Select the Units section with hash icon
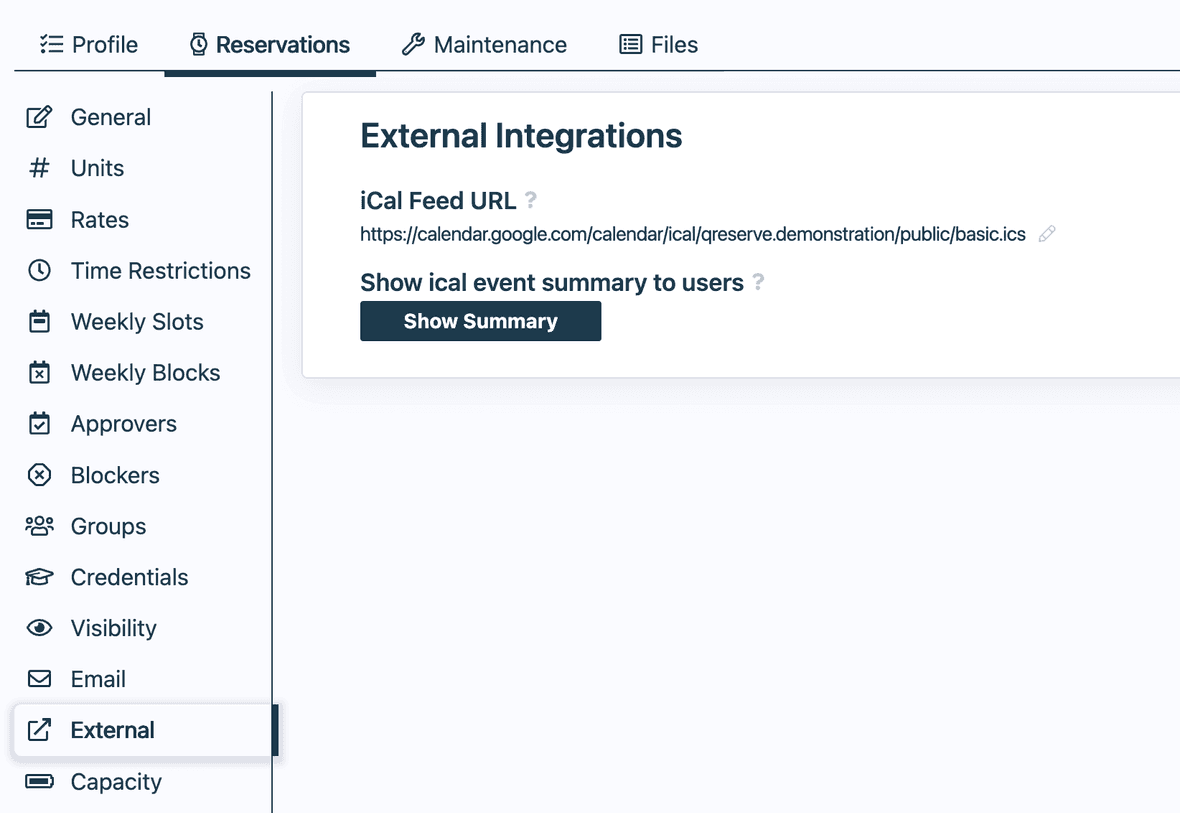The height and width of the screenshot is (813, 1180). 39,168
